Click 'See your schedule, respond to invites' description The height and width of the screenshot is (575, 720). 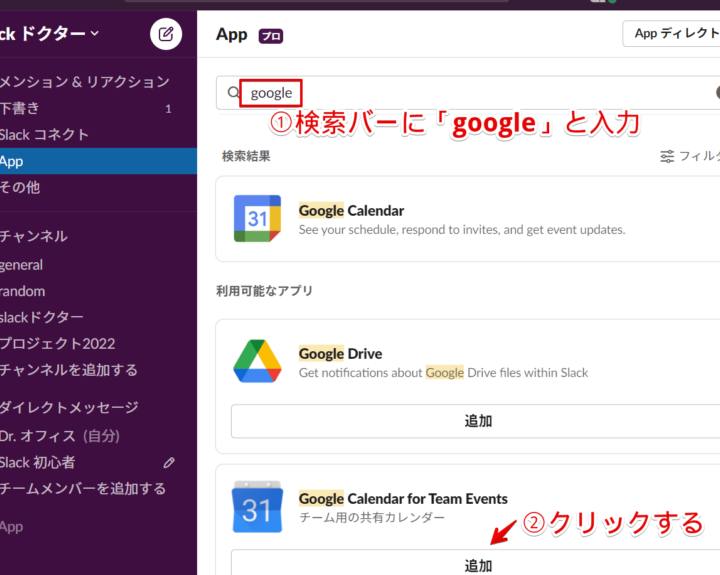(x=462, y=230)
